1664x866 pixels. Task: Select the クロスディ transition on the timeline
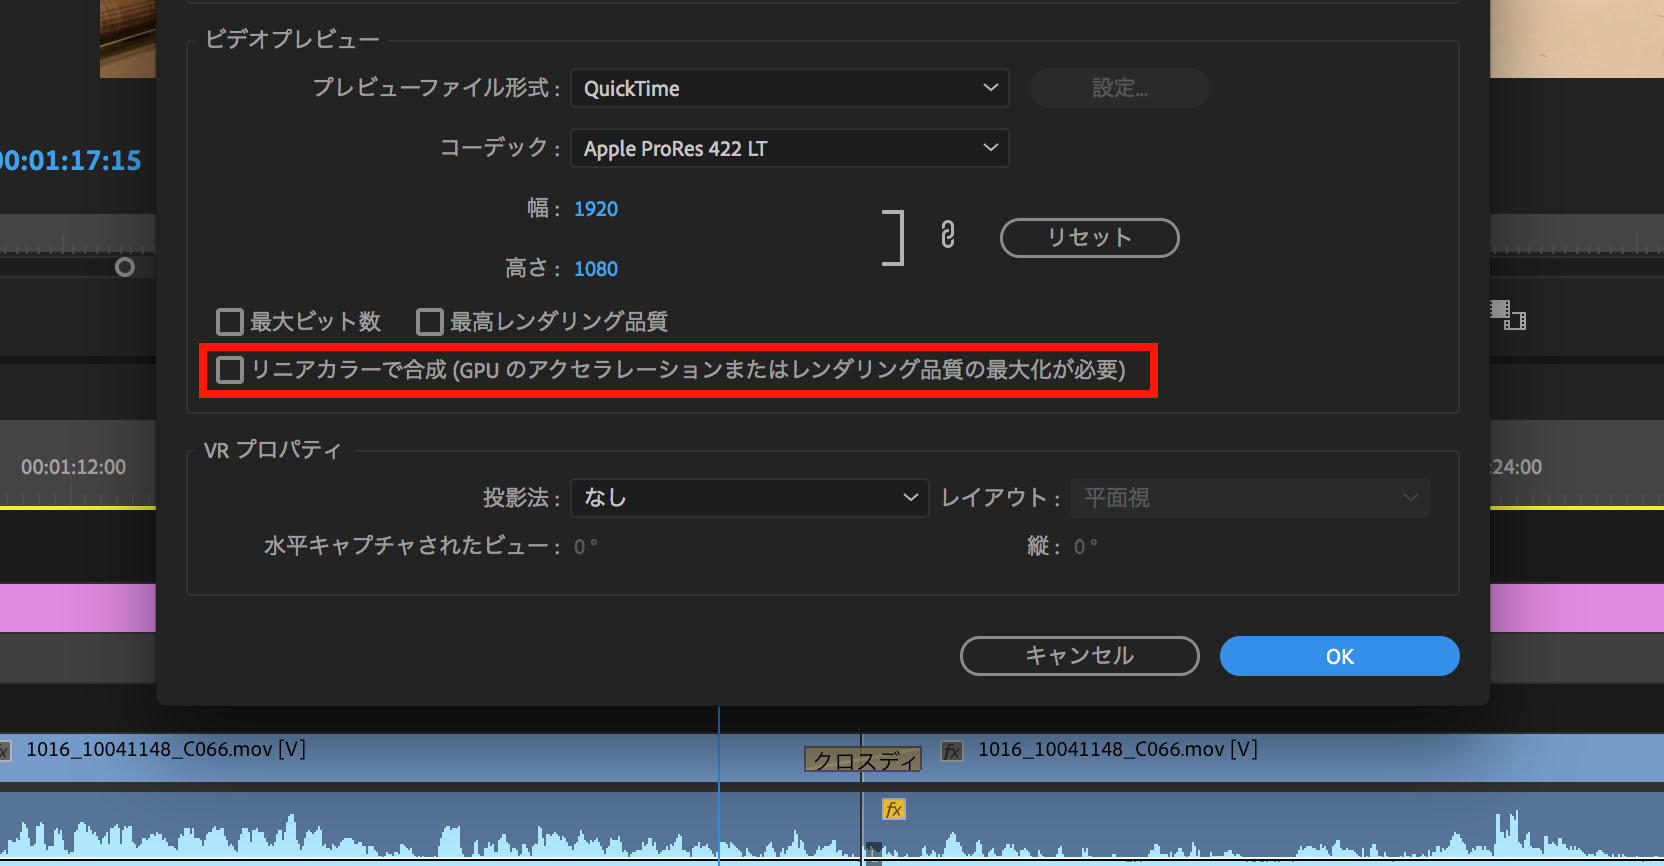(x=863, y=760)
